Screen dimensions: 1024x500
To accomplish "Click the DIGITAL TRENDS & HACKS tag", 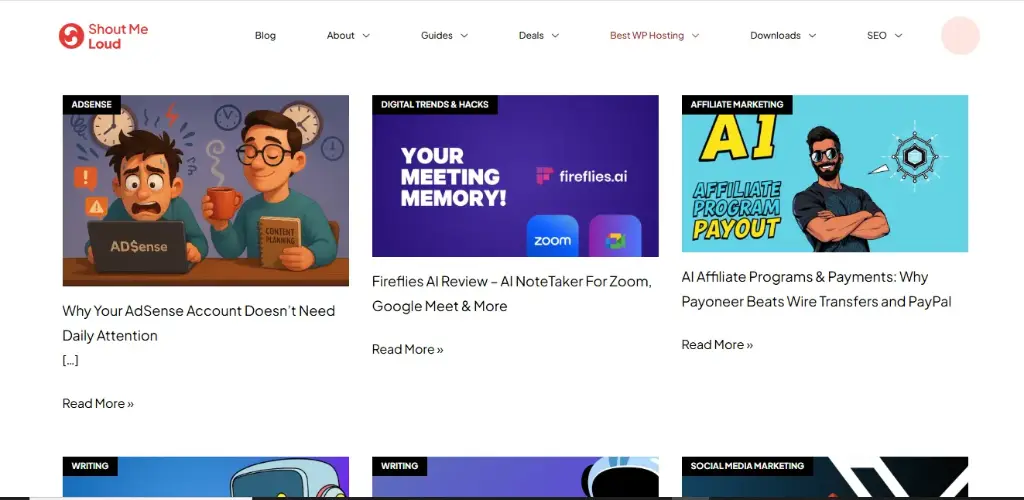I will tap(435, 104).
